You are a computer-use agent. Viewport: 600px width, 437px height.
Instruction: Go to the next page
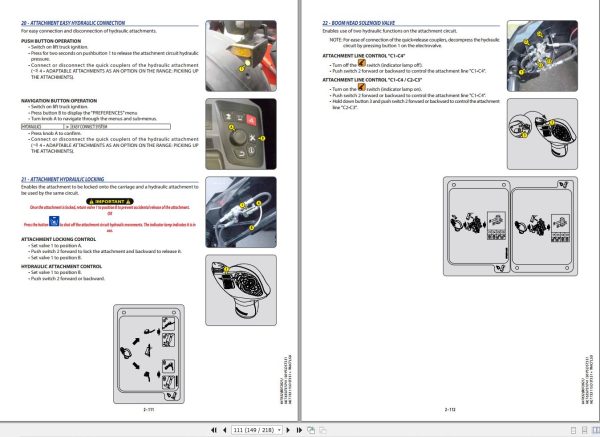288,430
